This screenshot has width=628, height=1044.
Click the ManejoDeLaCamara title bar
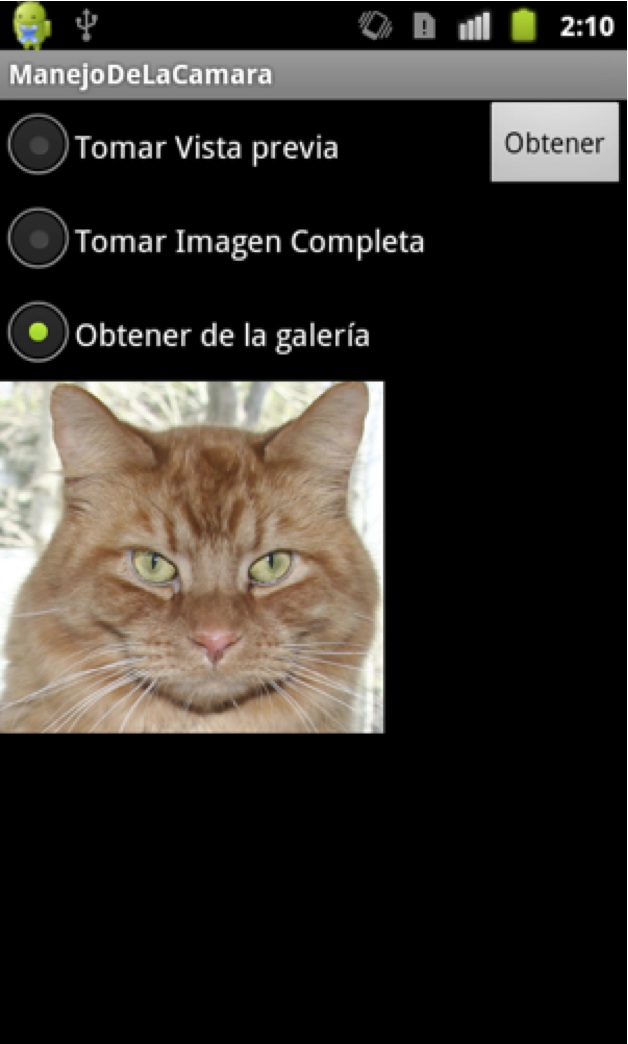314,75
